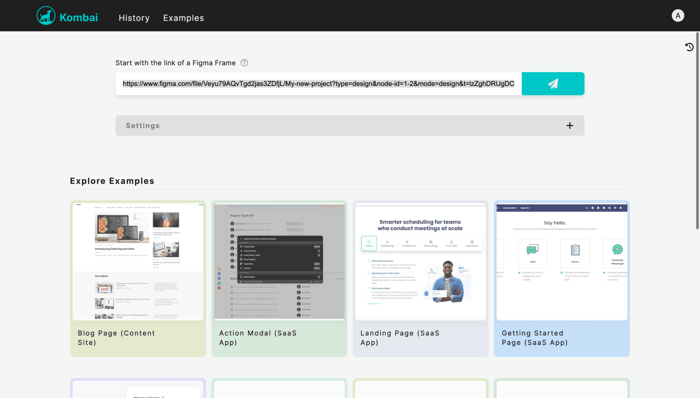The image size is (700, 398).
Task: Open the History menu item
Action: (x=134, y=18)
